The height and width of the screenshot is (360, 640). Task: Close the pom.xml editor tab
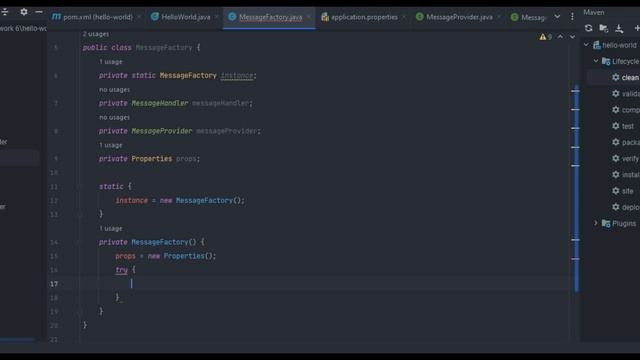(x=140, y=17)
